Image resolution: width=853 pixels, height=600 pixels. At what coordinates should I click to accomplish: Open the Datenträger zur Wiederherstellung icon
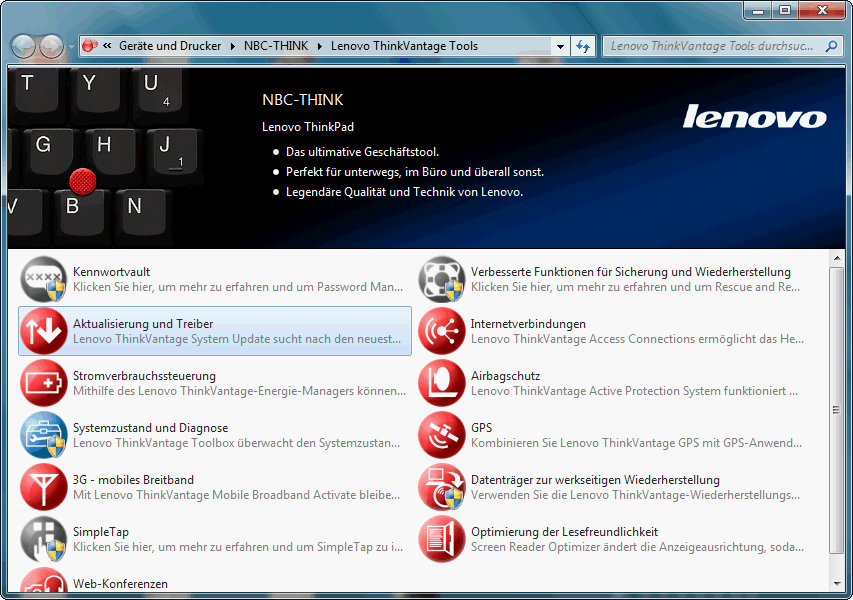point(442,487)
